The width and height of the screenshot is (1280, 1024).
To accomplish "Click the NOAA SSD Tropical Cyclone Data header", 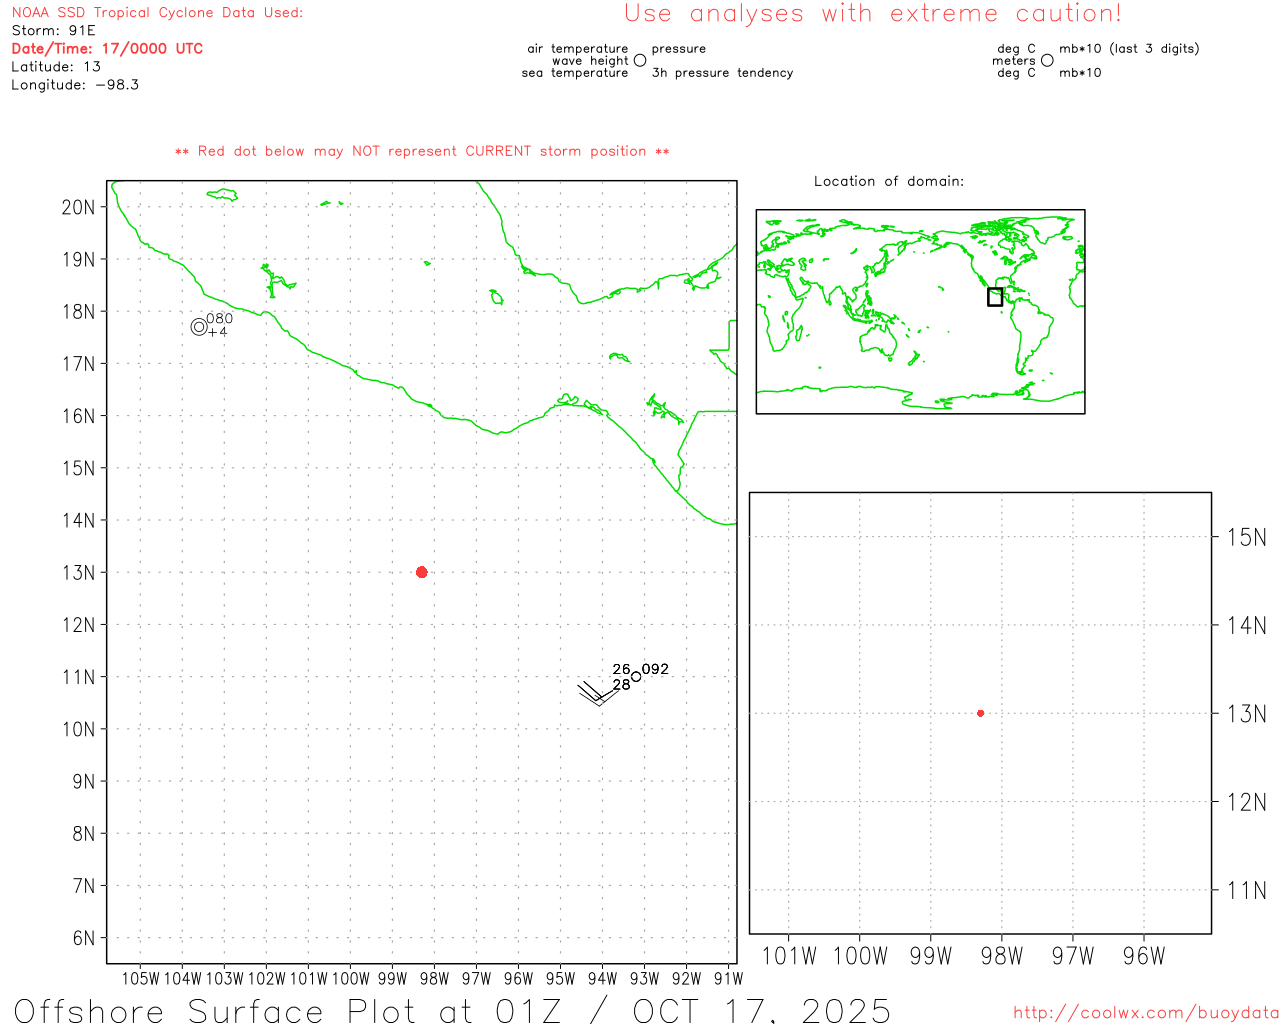I will tap(157, 13).
